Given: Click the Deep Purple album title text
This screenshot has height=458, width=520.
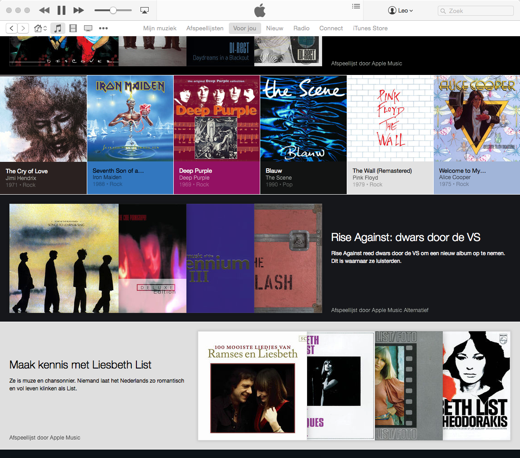Looking at the screenshot, I should pos(195,171).
